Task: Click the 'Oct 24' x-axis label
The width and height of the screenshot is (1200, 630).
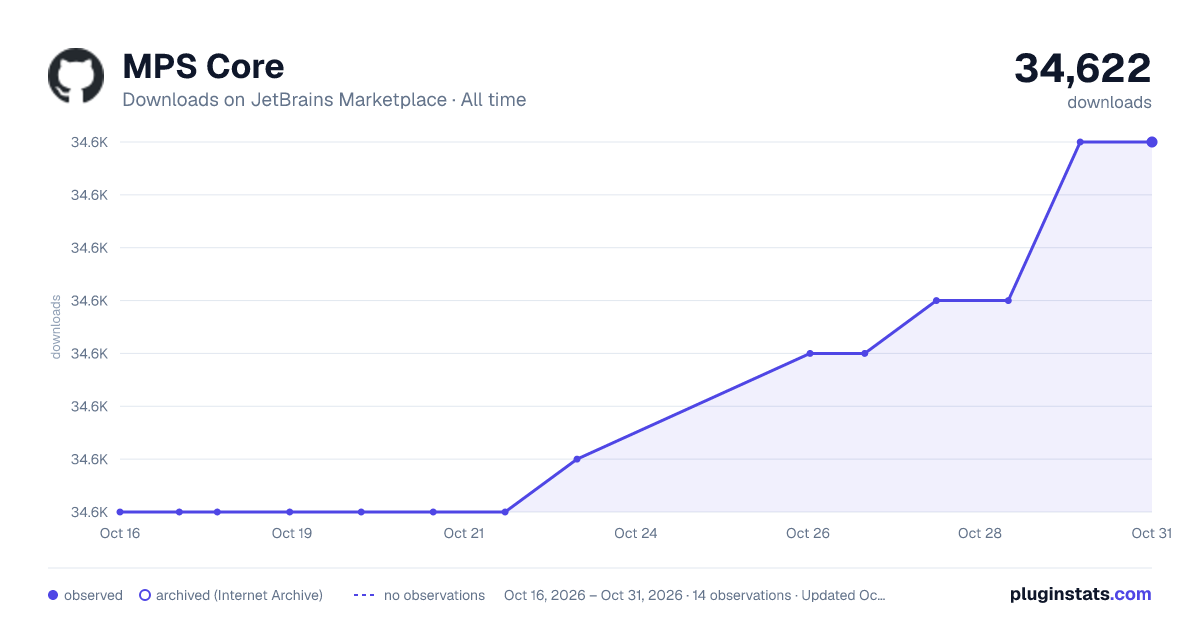Action: pyautogui.click(x=636, y=533)
